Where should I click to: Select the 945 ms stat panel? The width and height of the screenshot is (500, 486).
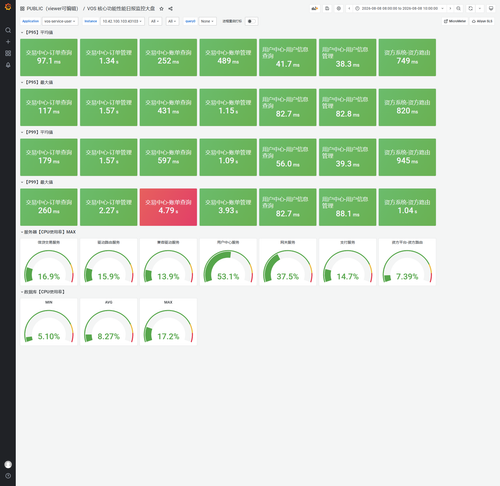point(407,157)
